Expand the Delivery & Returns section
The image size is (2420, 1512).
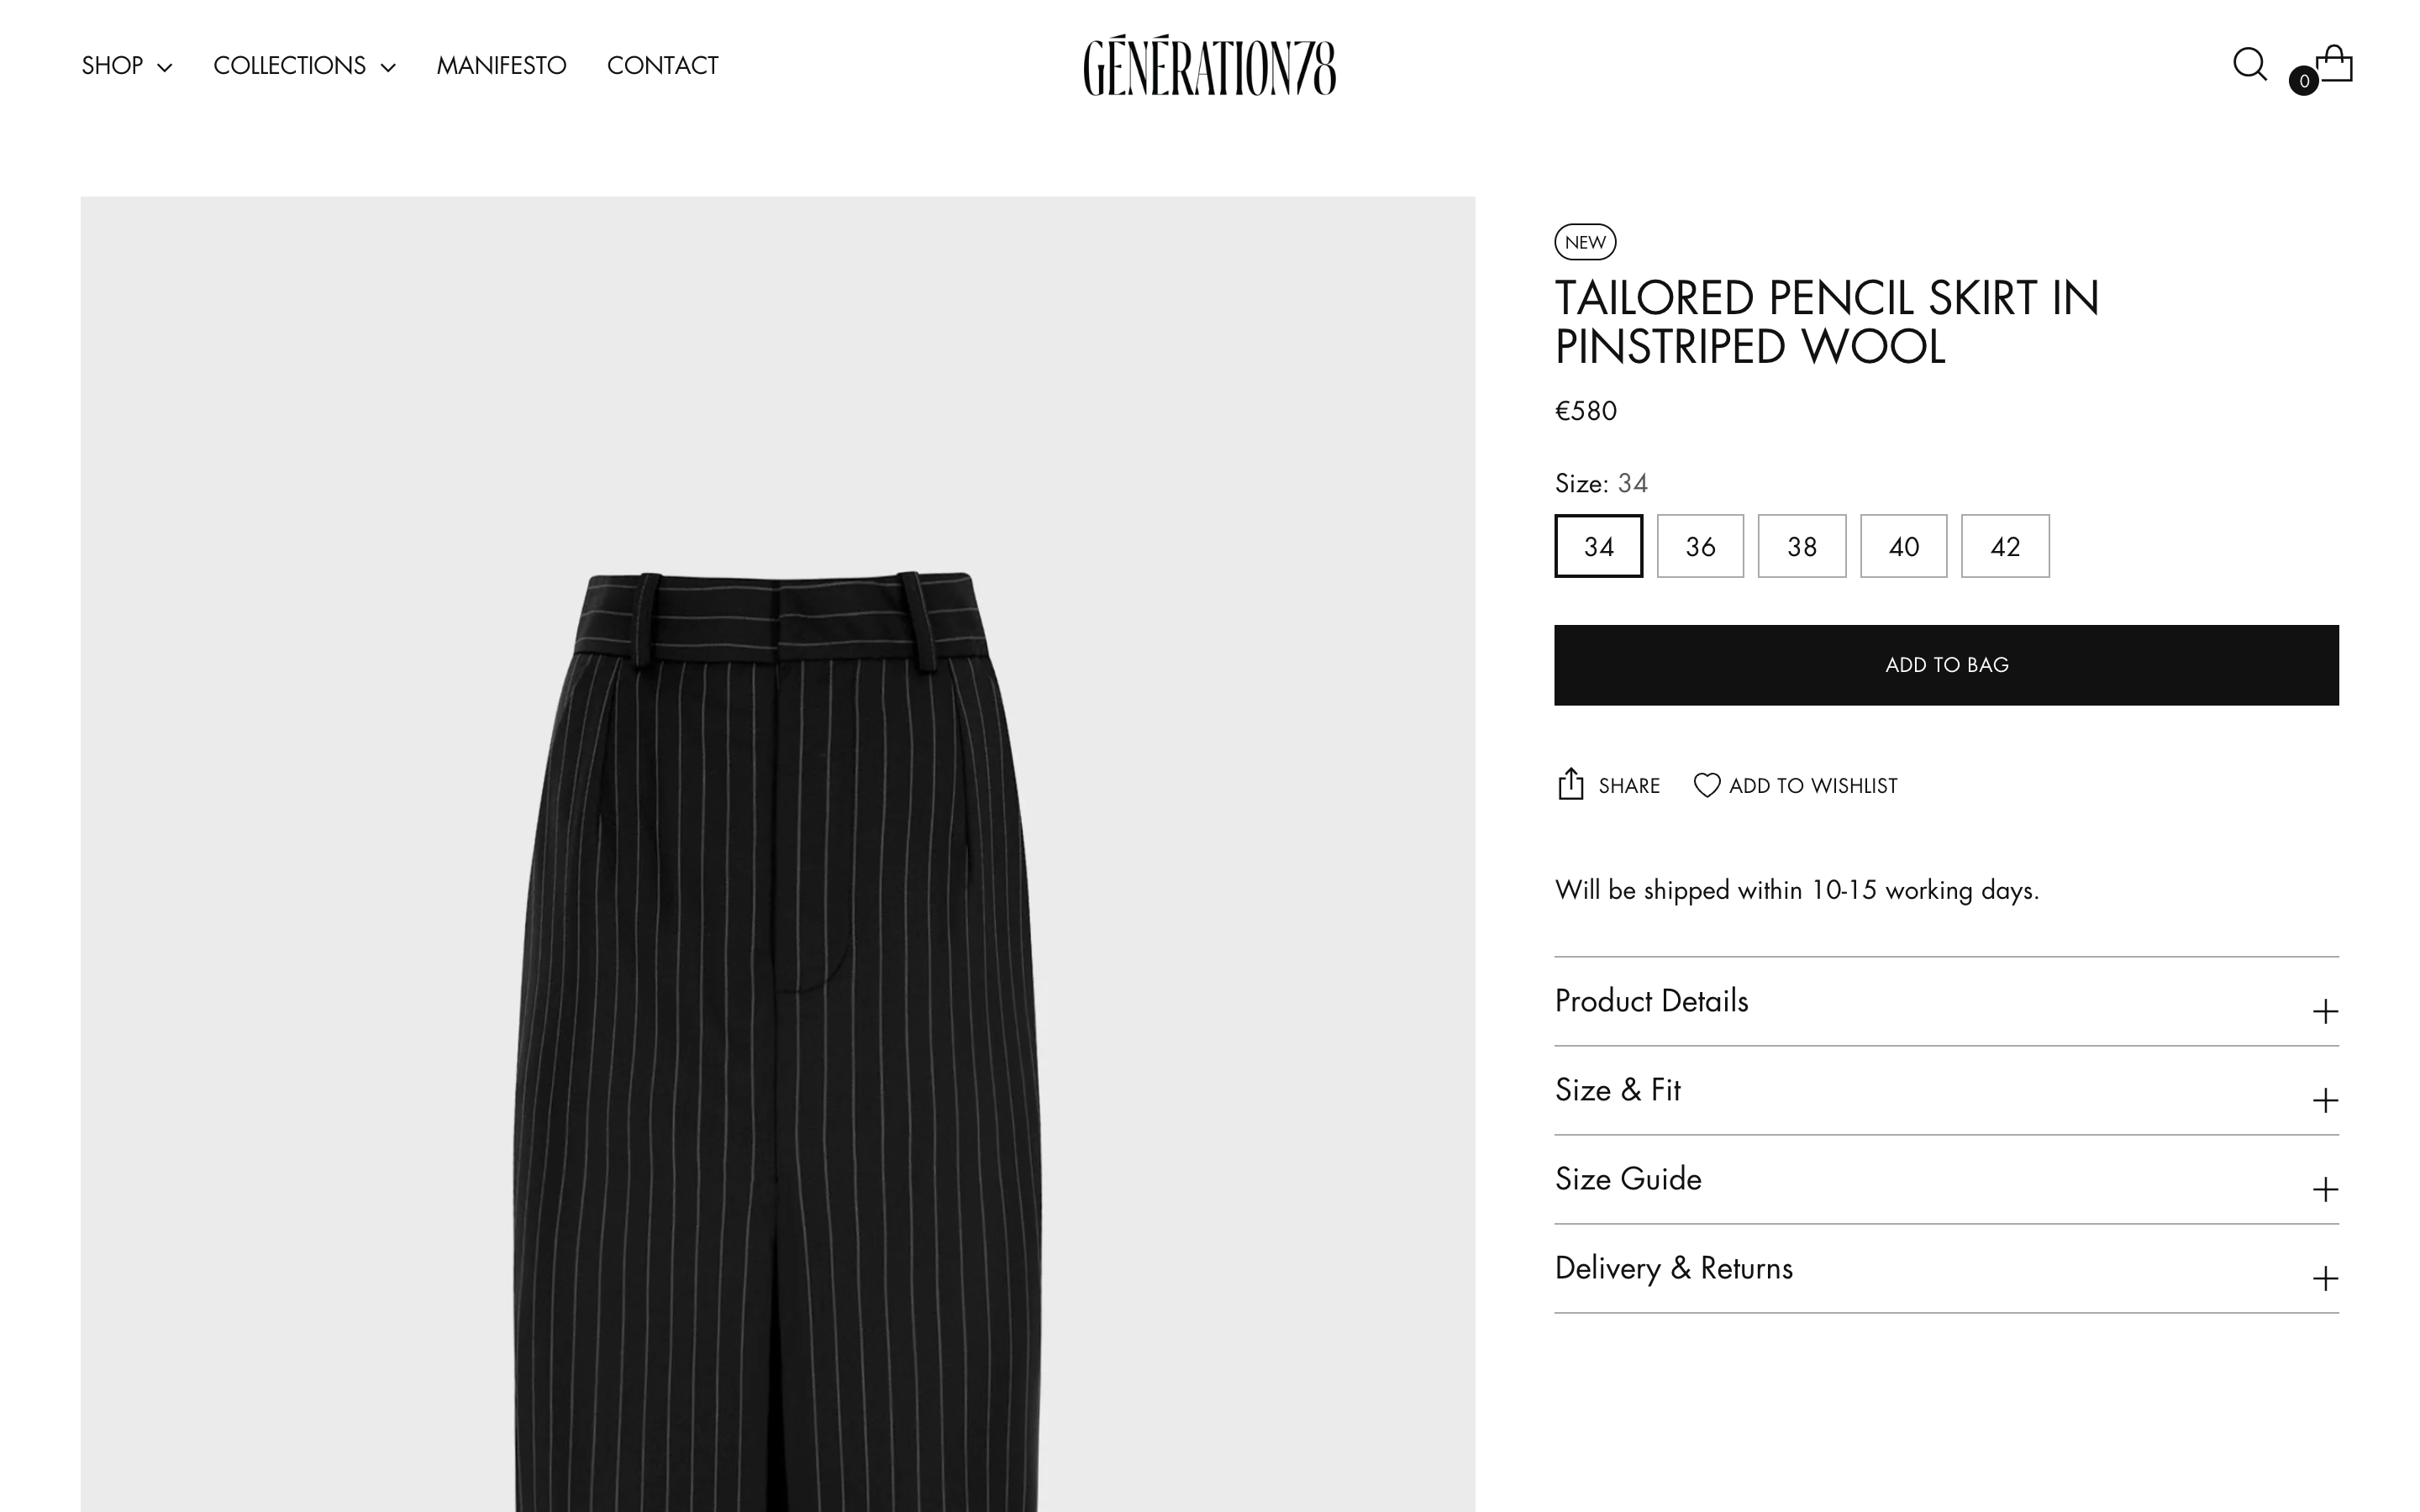tap(1946, 1268)
